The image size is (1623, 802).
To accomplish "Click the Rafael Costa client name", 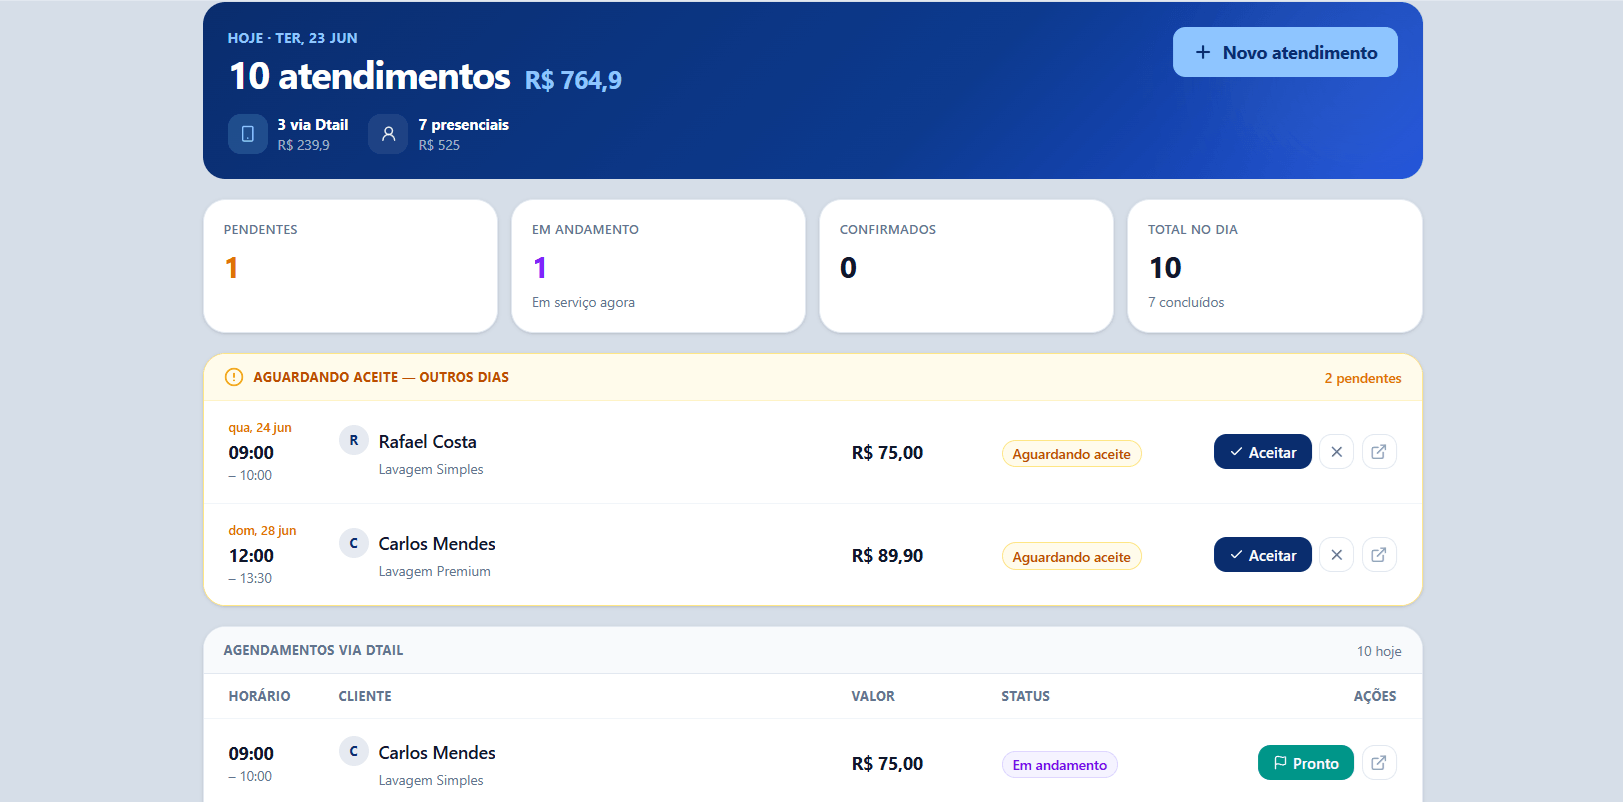I will (x=427, y=441).
